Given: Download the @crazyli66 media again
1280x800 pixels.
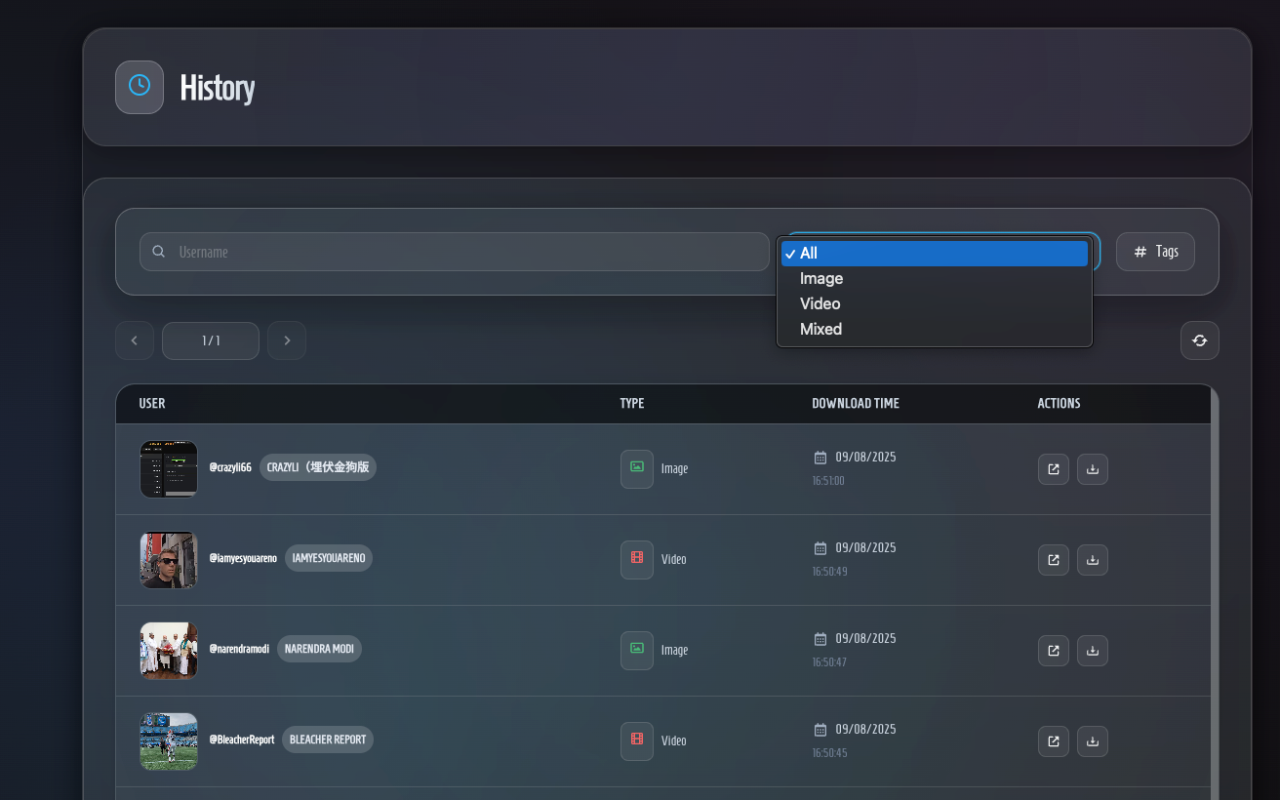Looking at the screenshot, I should click(x=1092, y=469).
